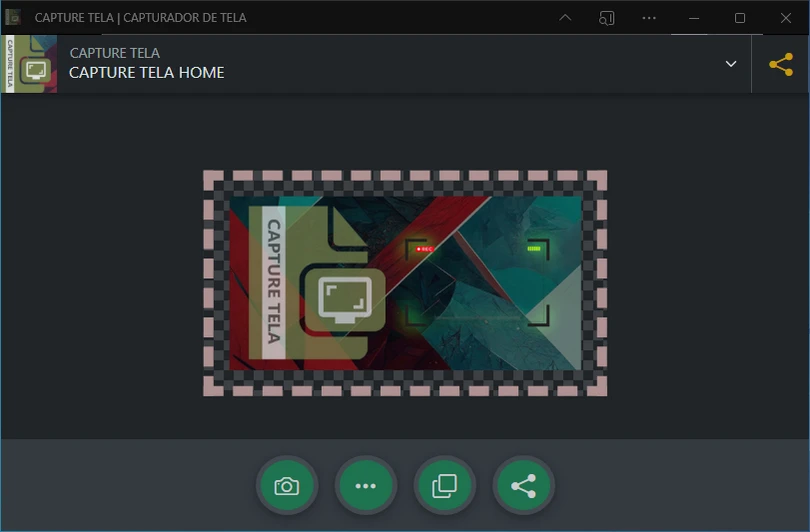The height and width of the screenshot is (532, 810).
Task: Open the three-dots more options button
Action: pyautogui.click(x=366, y=486)
